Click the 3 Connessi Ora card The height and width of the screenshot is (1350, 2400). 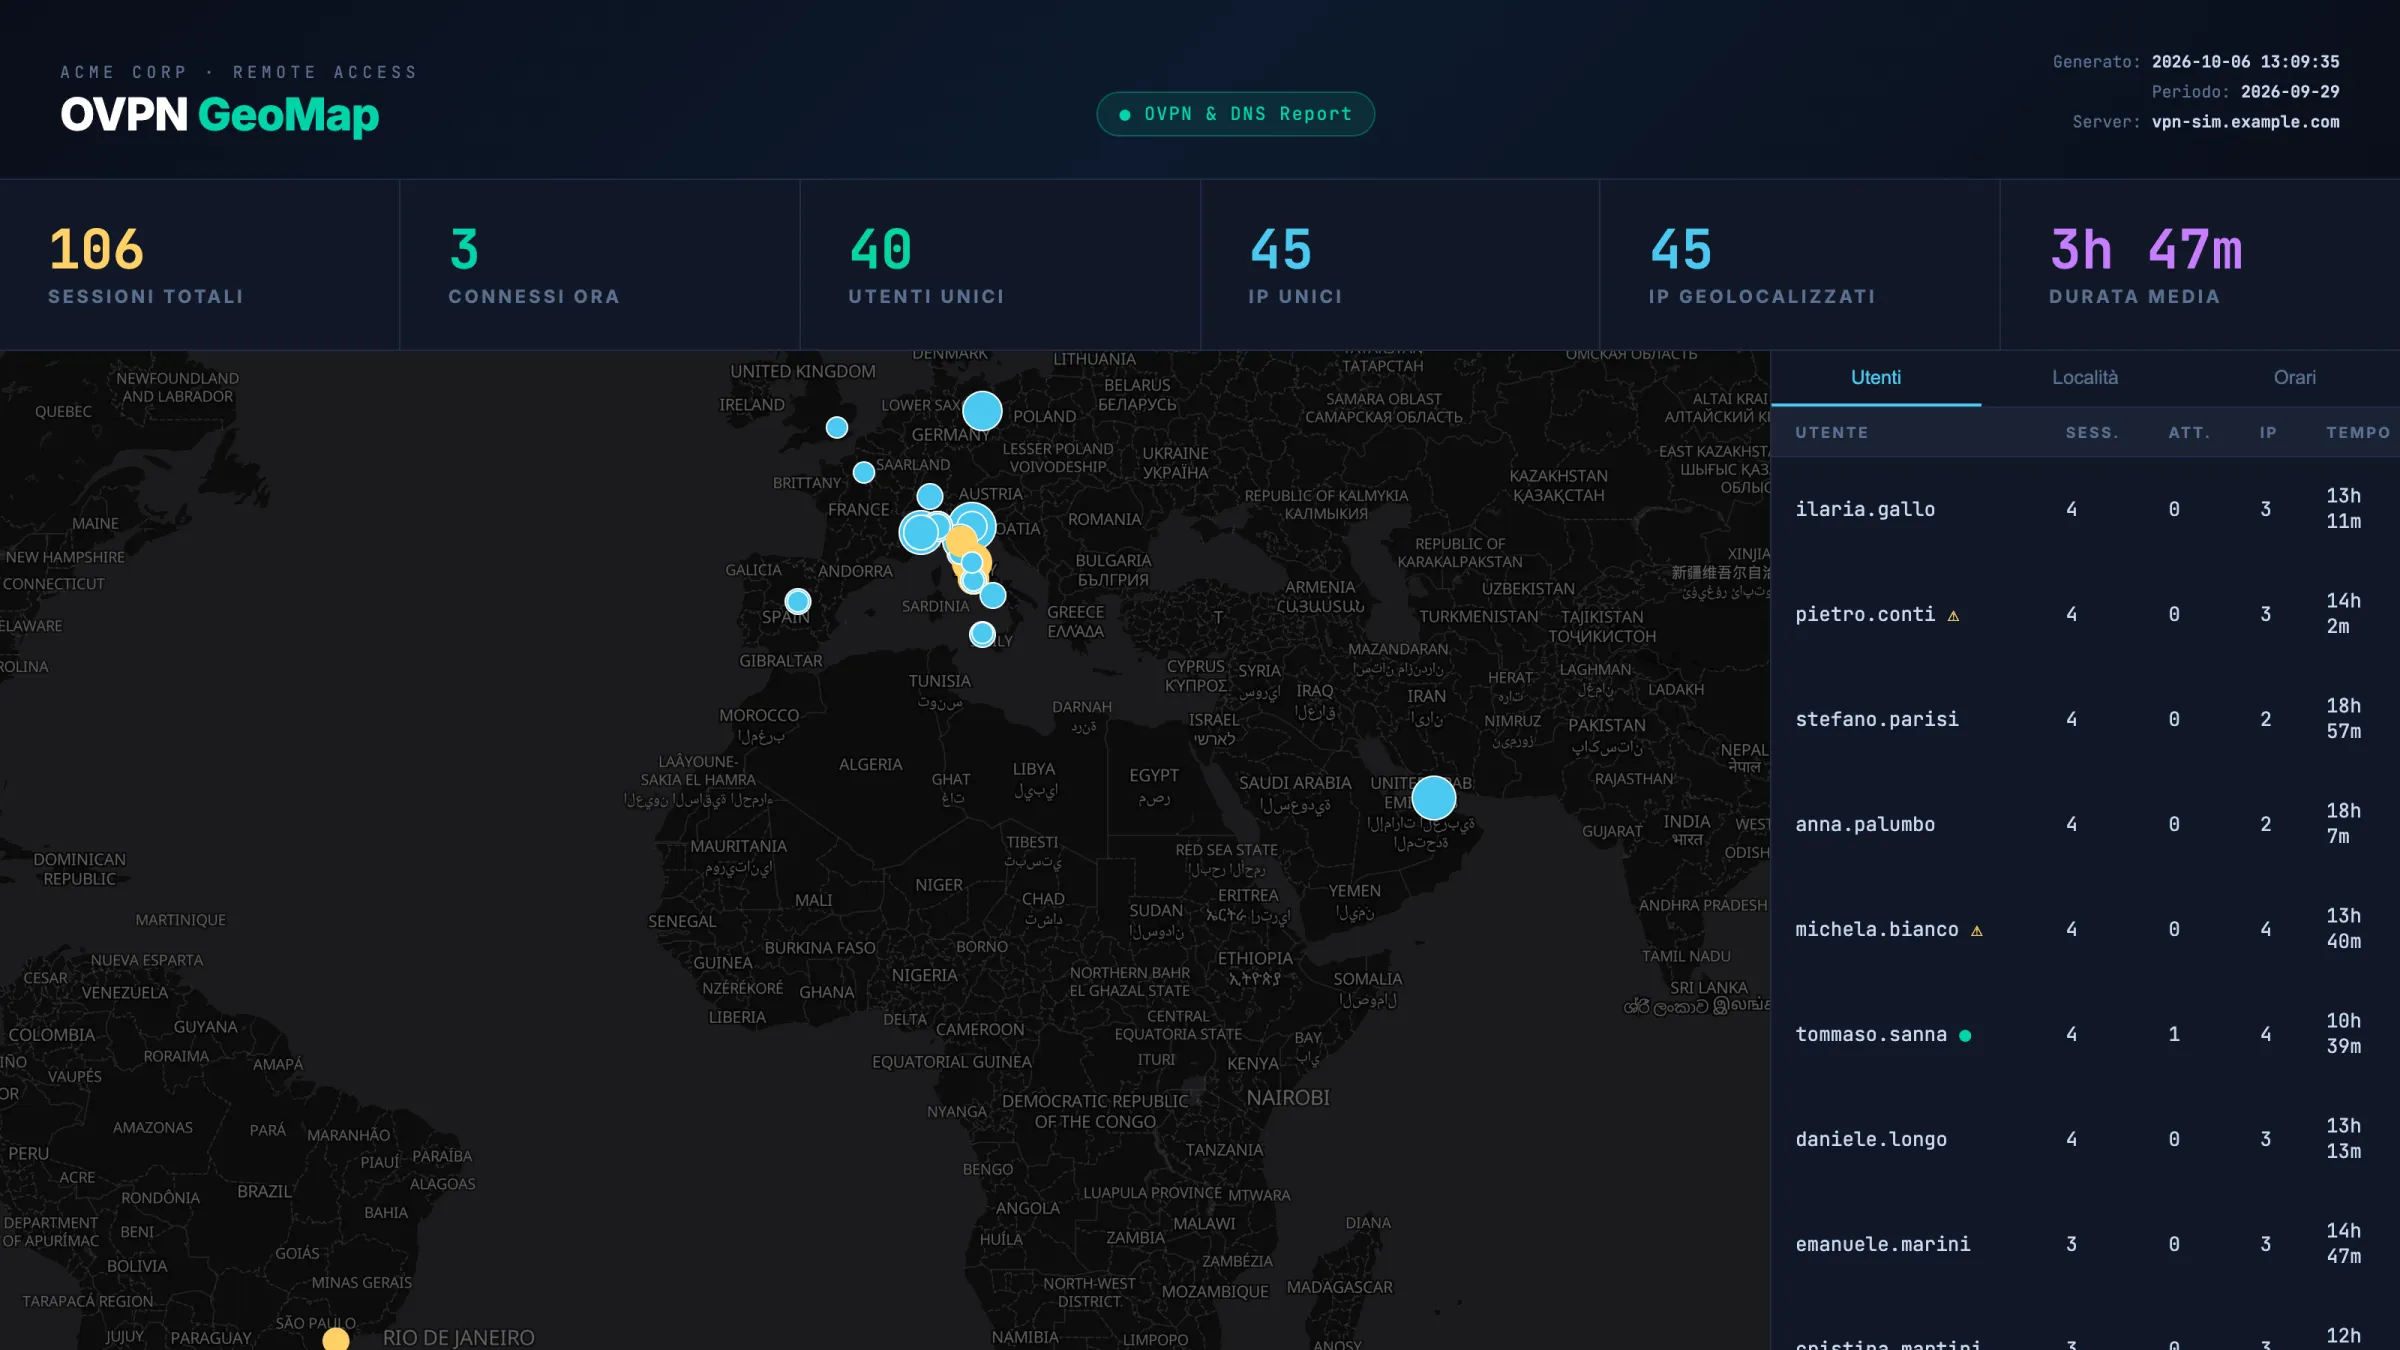tap(600, 265)
